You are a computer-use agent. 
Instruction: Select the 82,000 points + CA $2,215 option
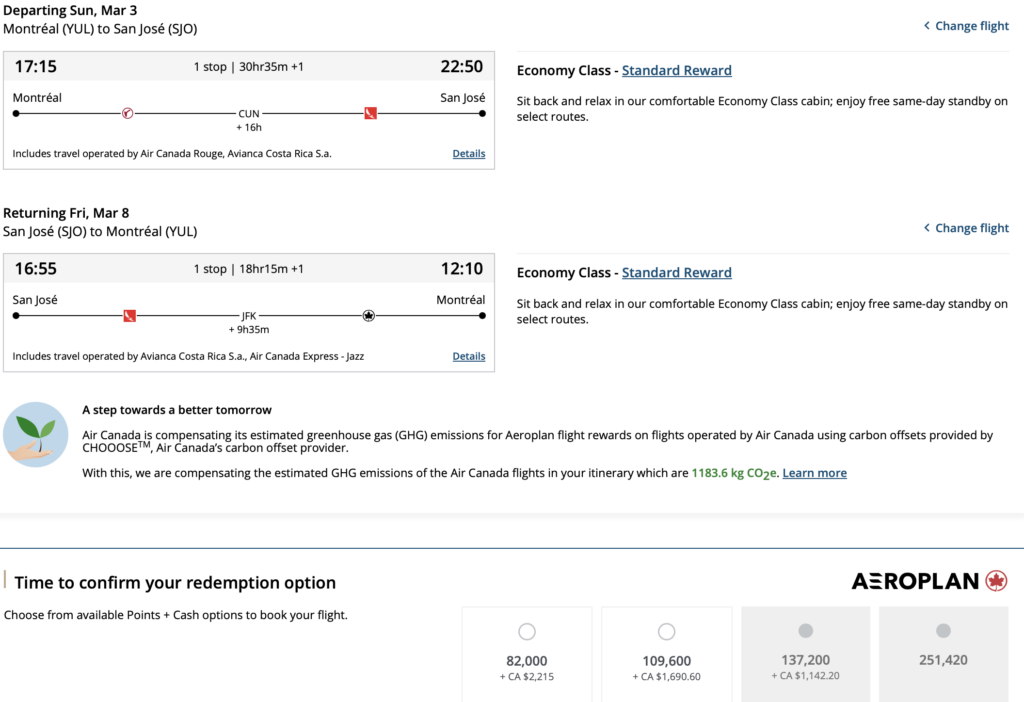(x=527, y=632)
